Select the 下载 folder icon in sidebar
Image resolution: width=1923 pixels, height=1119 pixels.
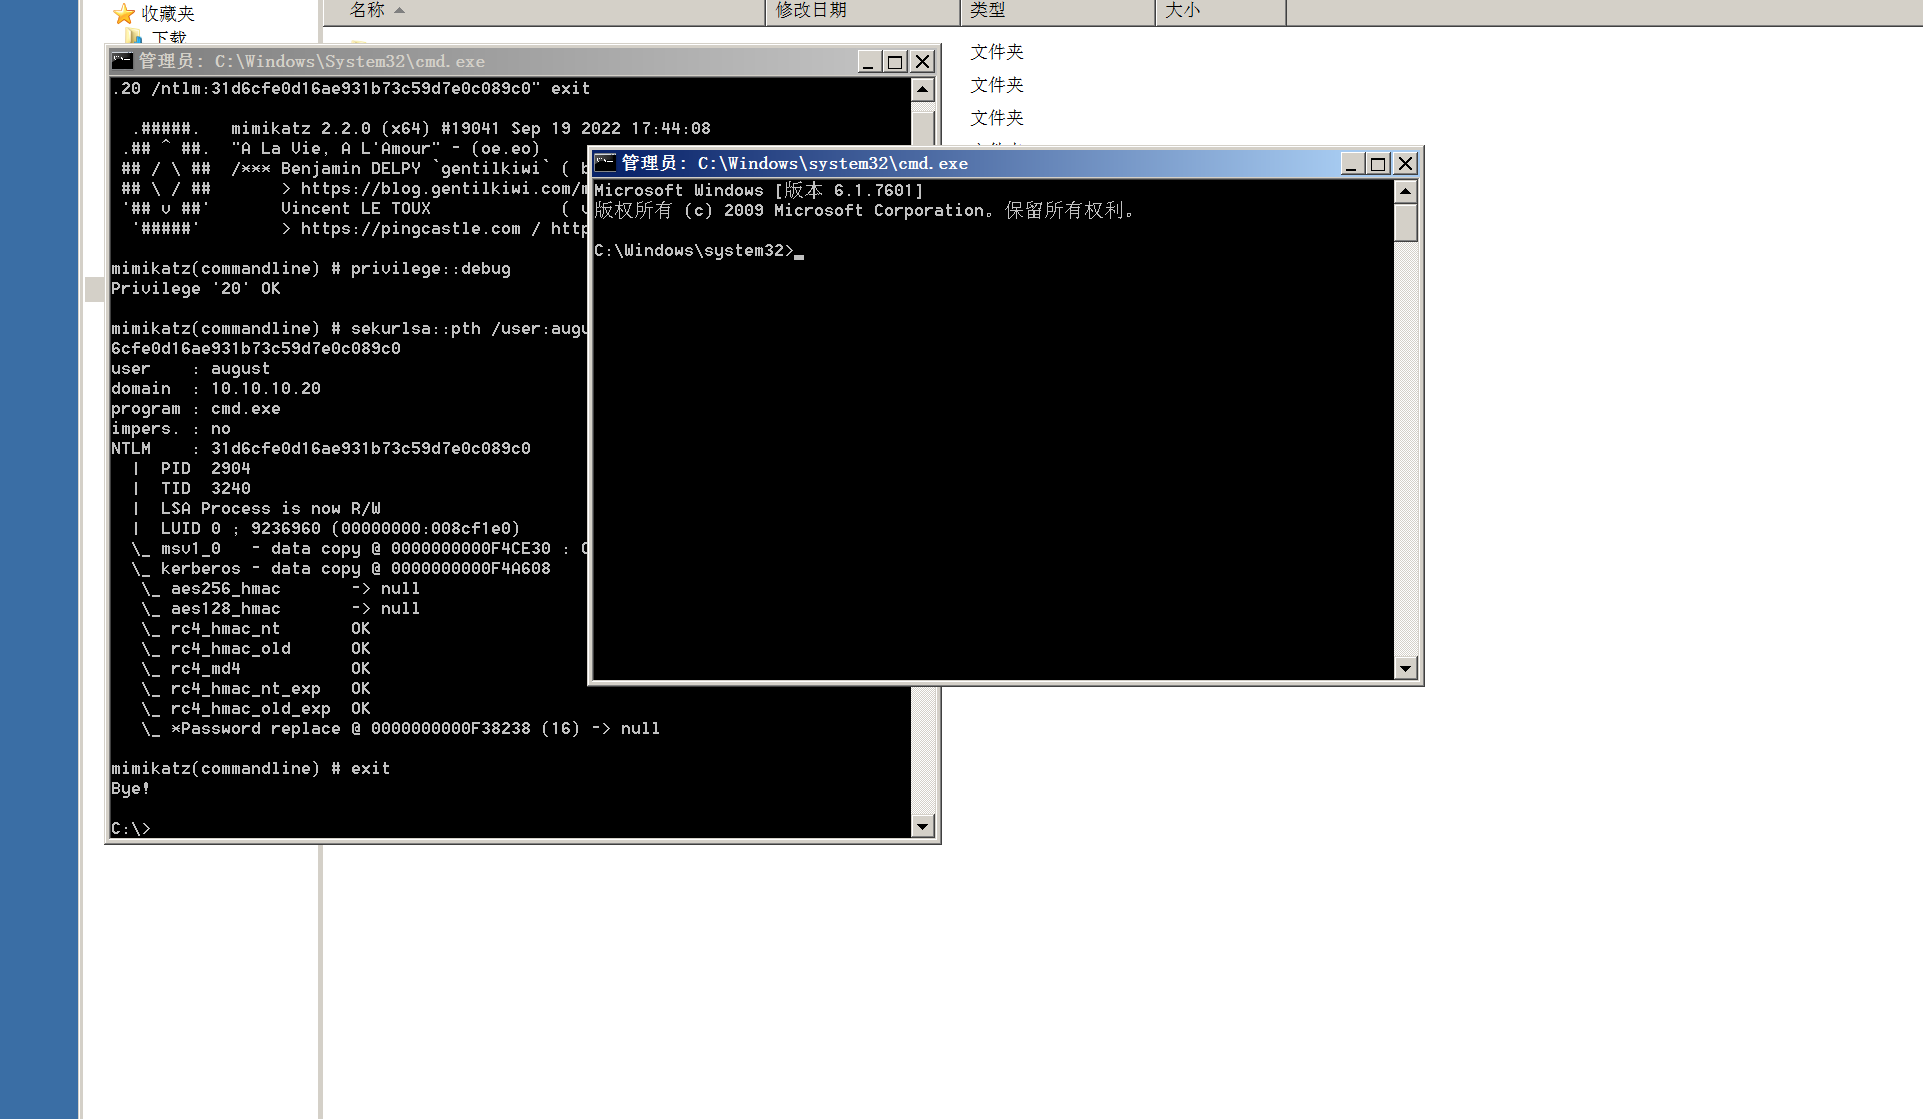click(135, 37)
